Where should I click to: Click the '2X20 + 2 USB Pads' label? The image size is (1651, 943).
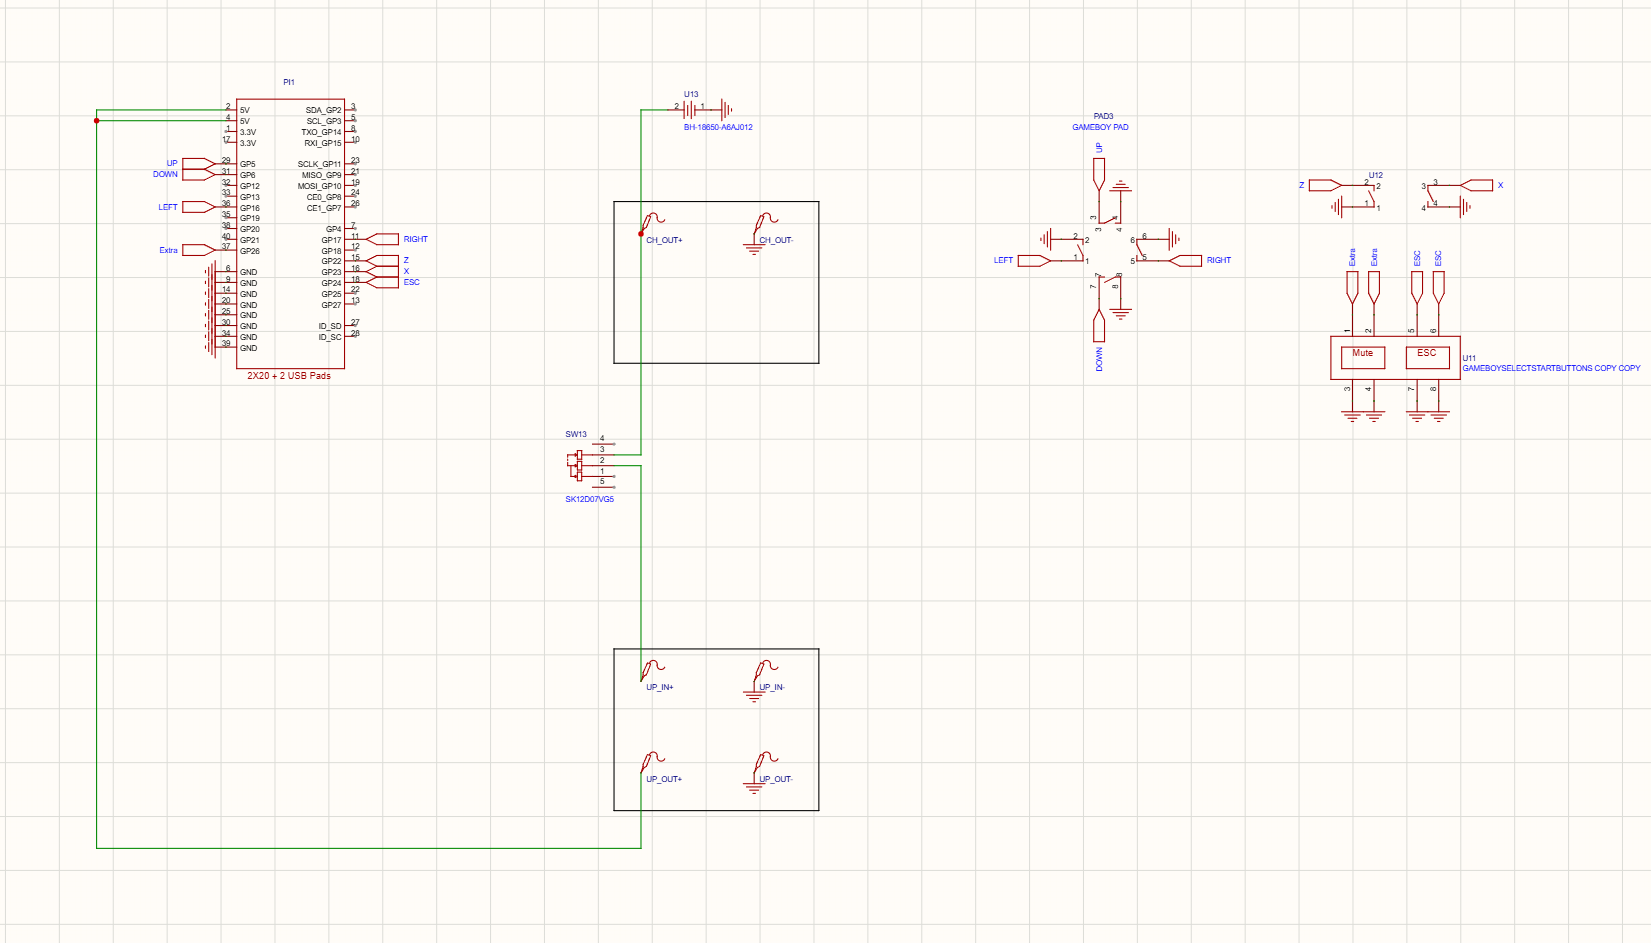[289, 376]
